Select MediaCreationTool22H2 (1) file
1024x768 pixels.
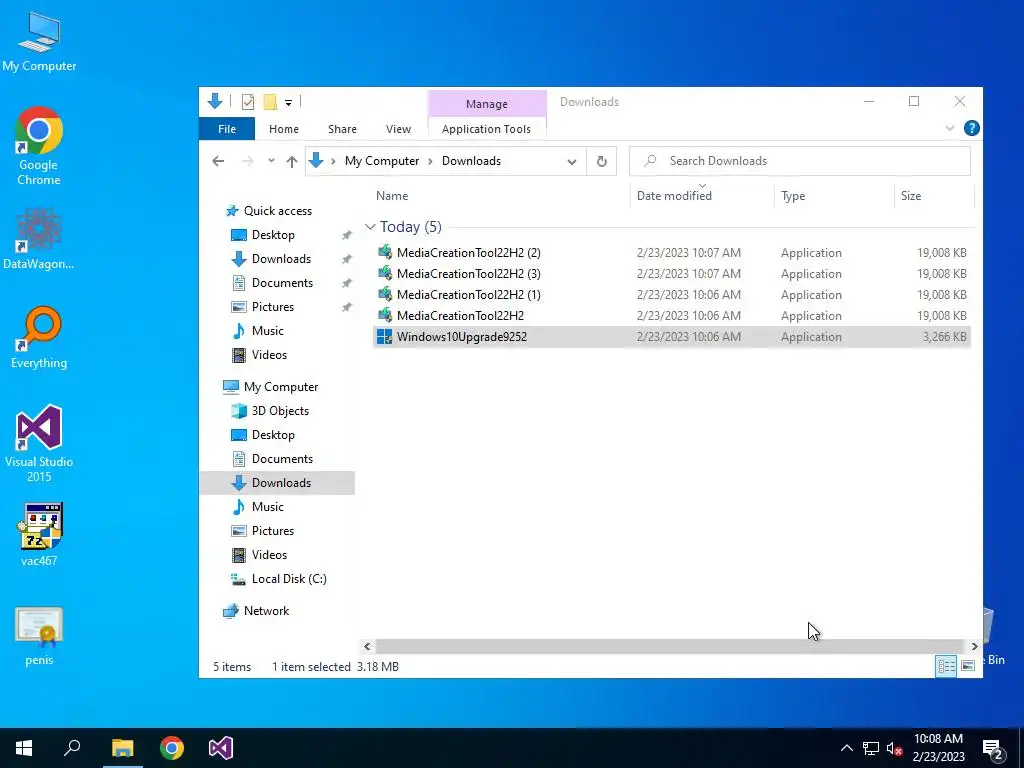coord(671,295)
